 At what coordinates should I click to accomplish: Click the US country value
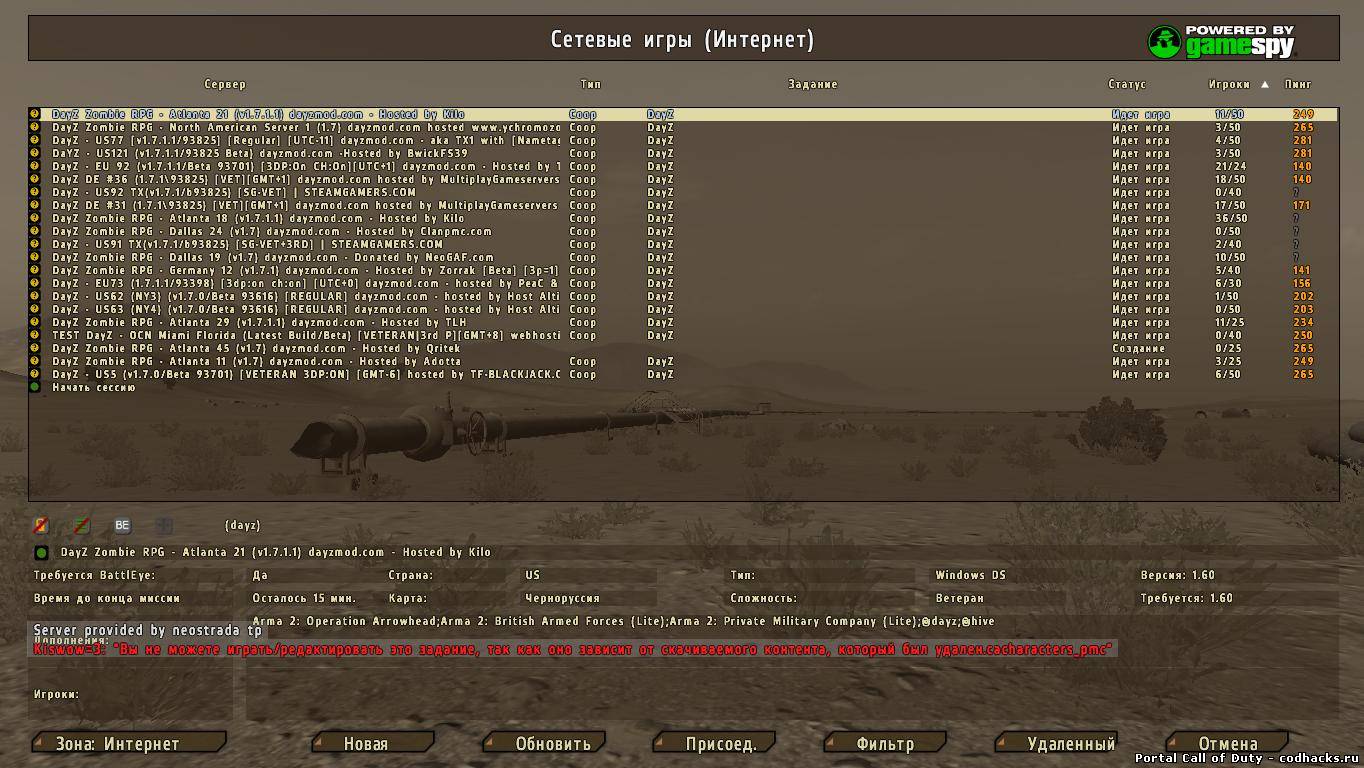point(532,576)
